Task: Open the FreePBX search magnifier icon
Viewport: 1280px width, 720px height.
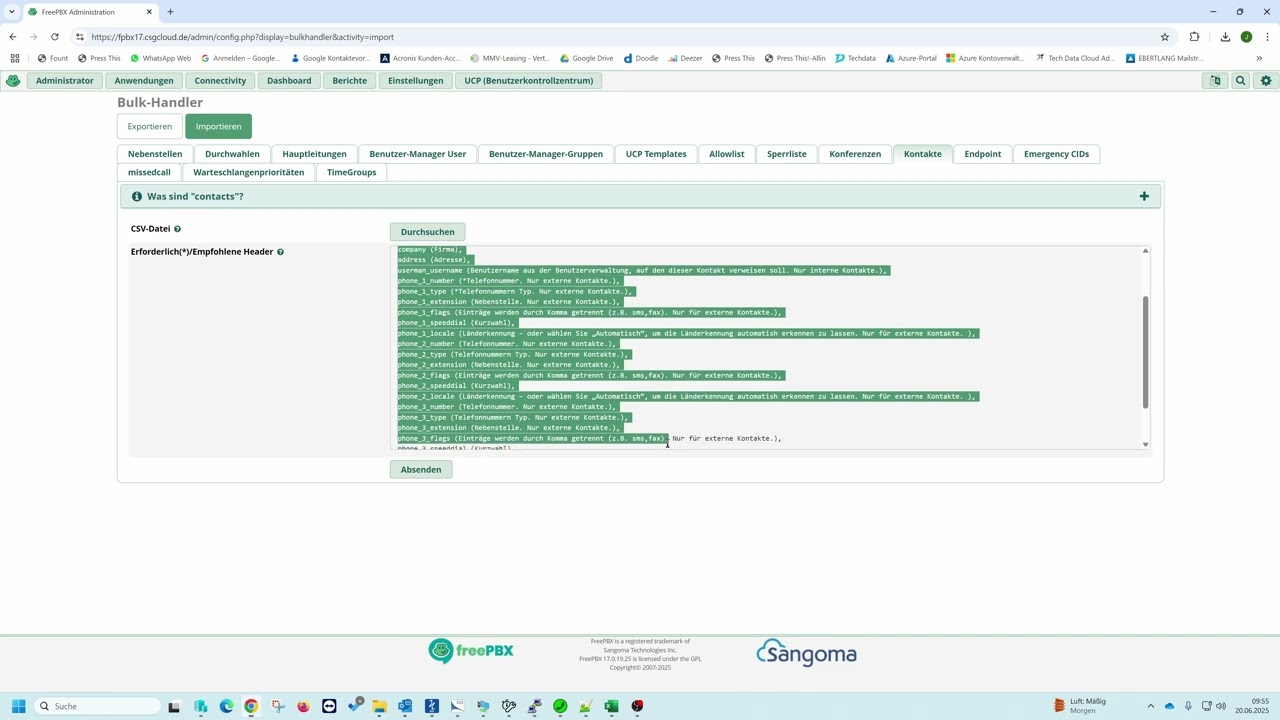Action: click(x=1241, y=81)
